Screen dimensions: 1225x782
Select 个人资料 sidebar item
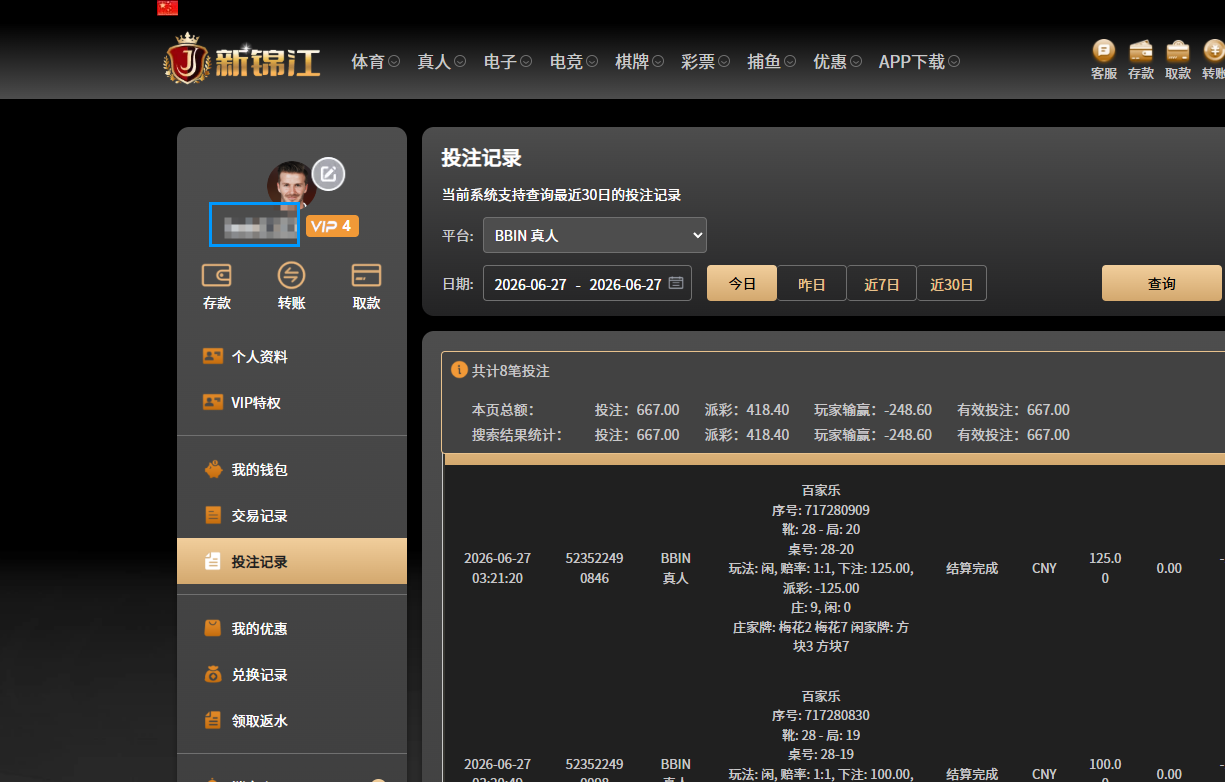click(x=292, y=356)
